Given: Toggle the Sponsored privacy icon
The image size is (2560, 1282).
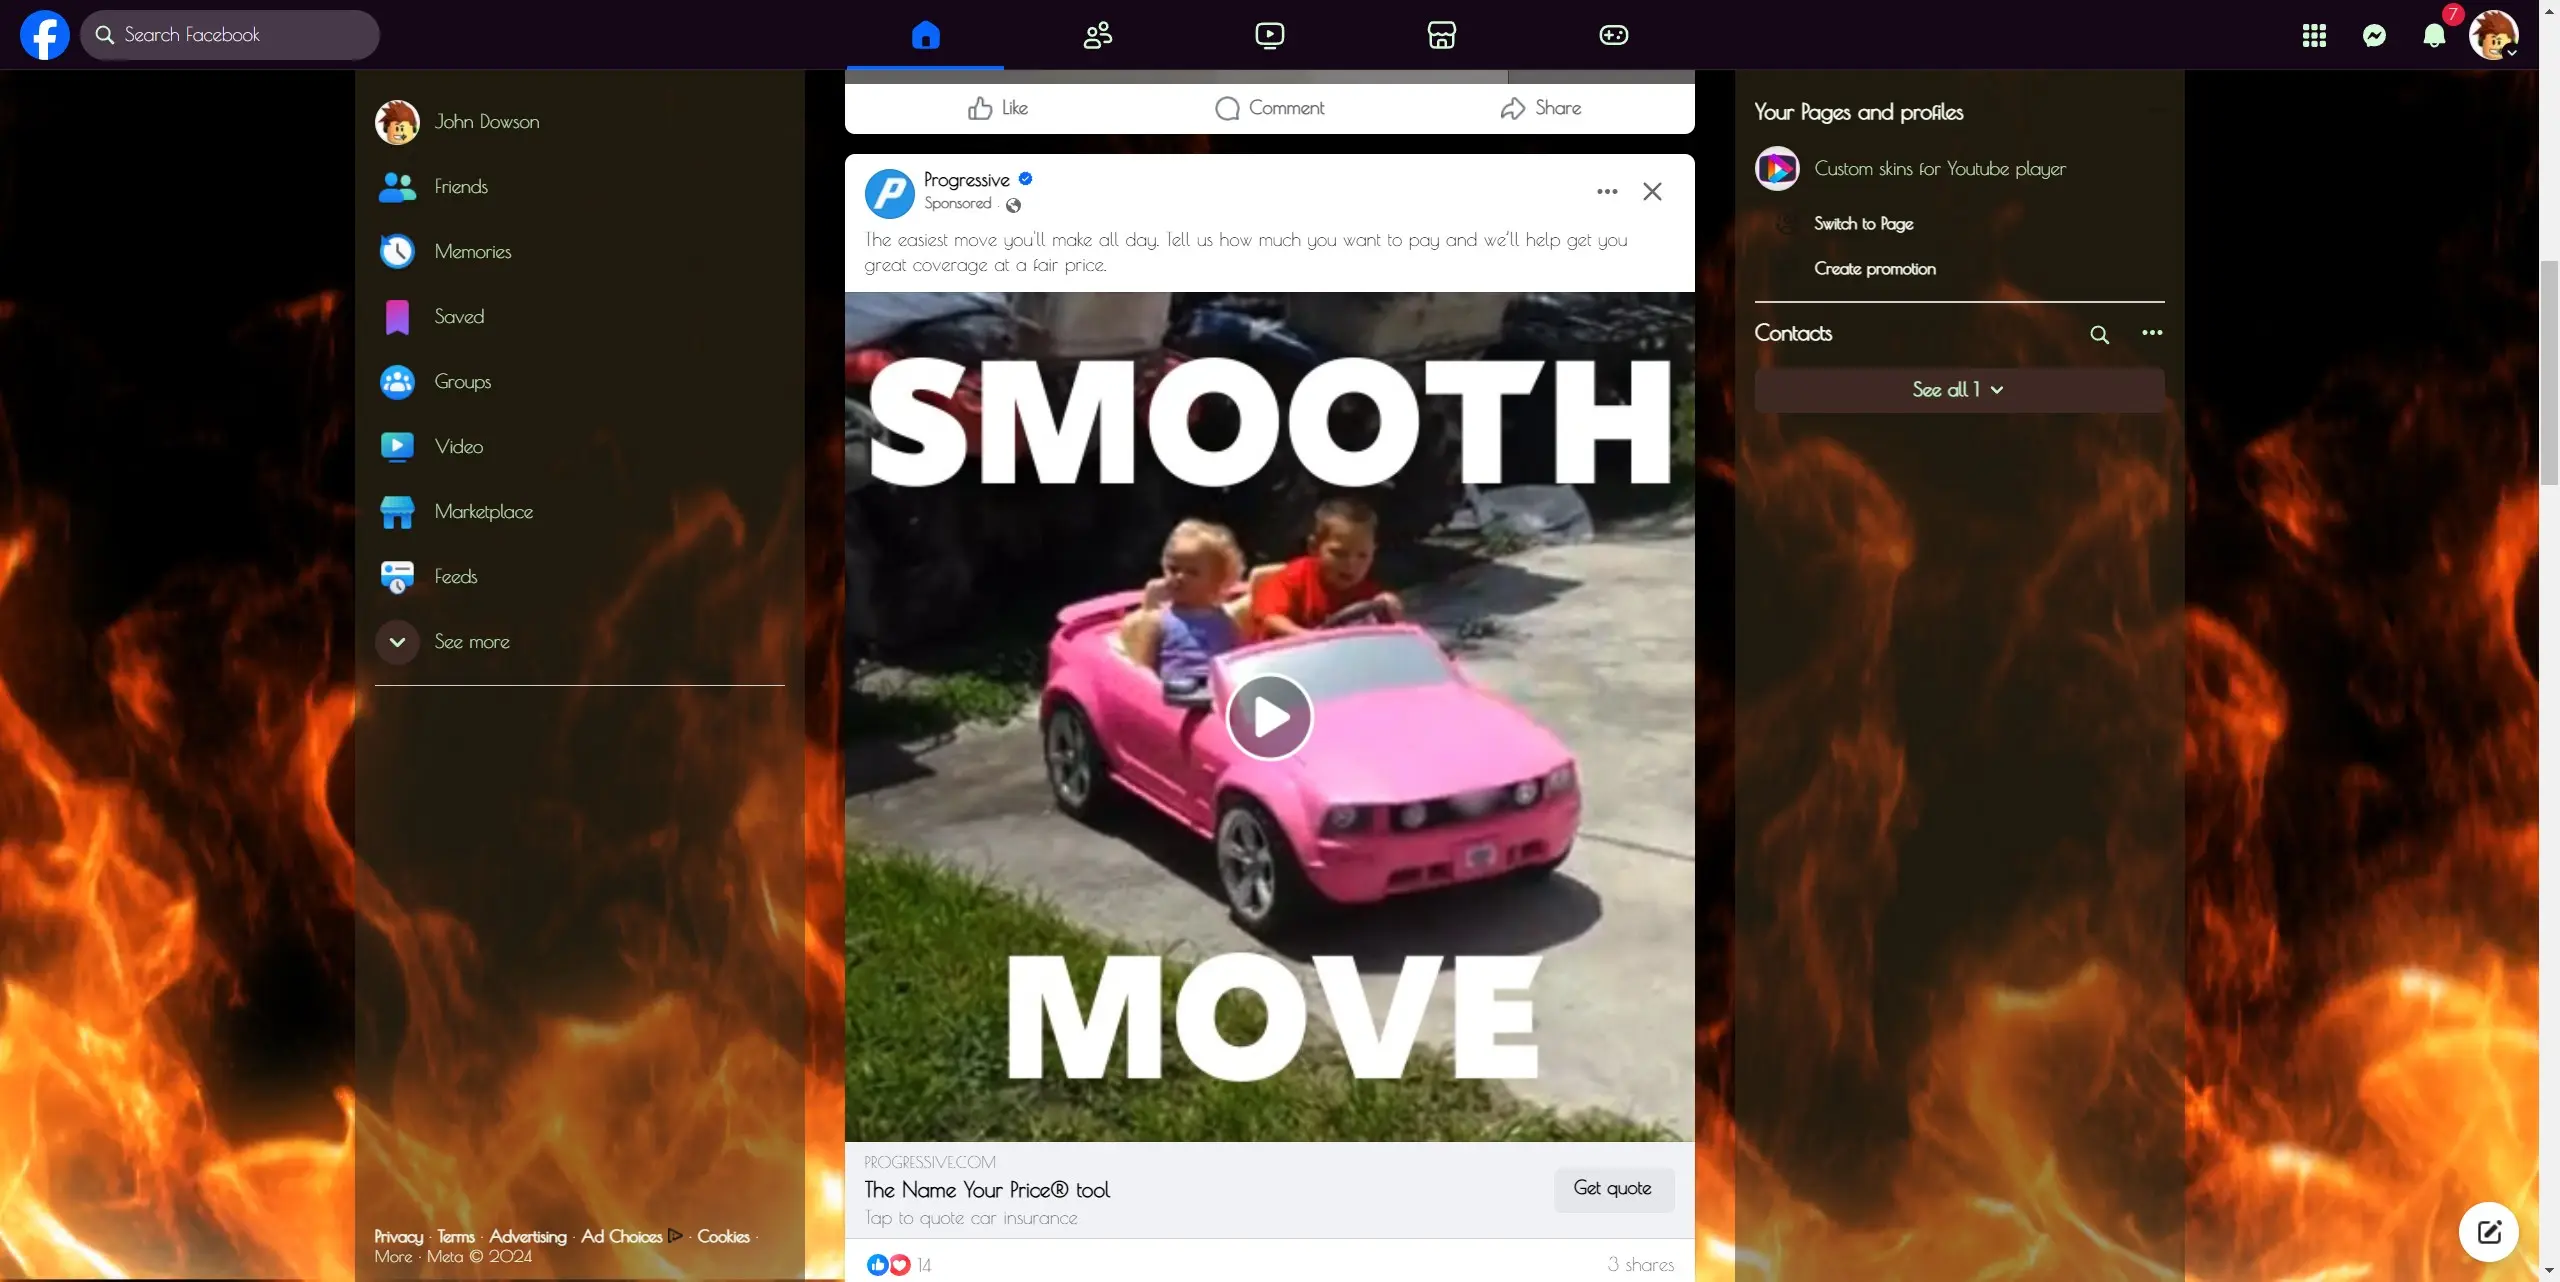Looking at the screenshot, I should point(1014,203).
